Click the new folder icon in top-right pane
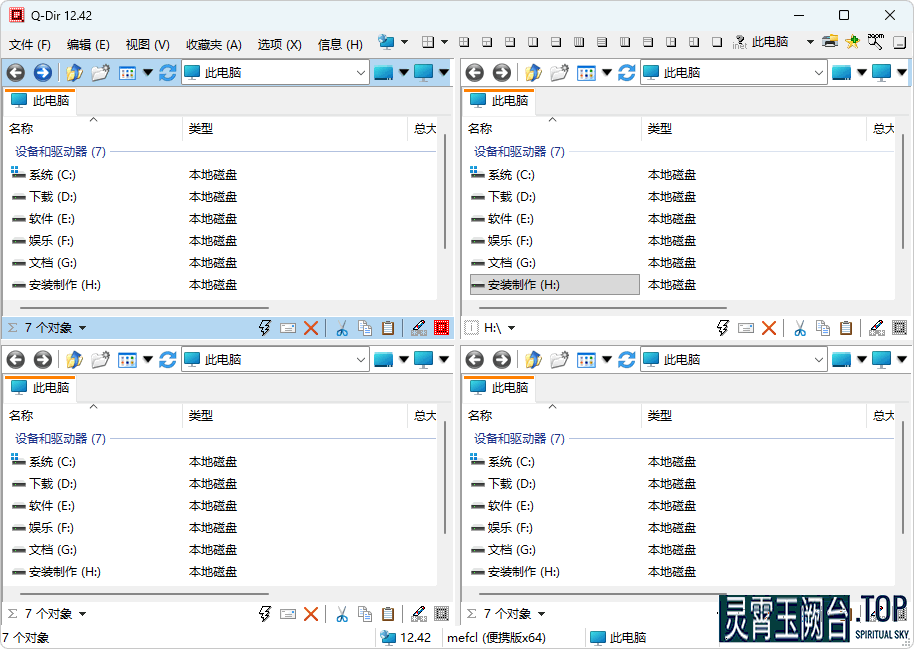This screenshot has width=914, height=649. [559, 73]
